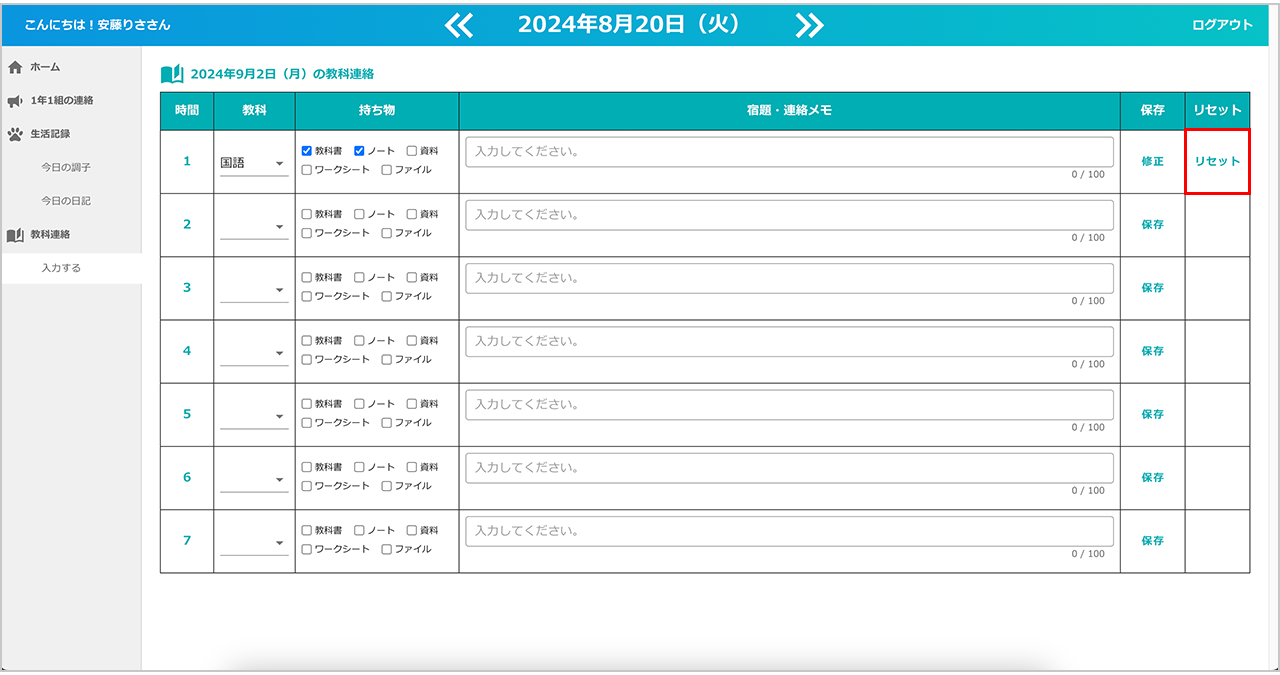Click the paw icon beside 生活記録
Image resolution: width=1280 pixels, height=675 pixels.
[x=15, y=134]
